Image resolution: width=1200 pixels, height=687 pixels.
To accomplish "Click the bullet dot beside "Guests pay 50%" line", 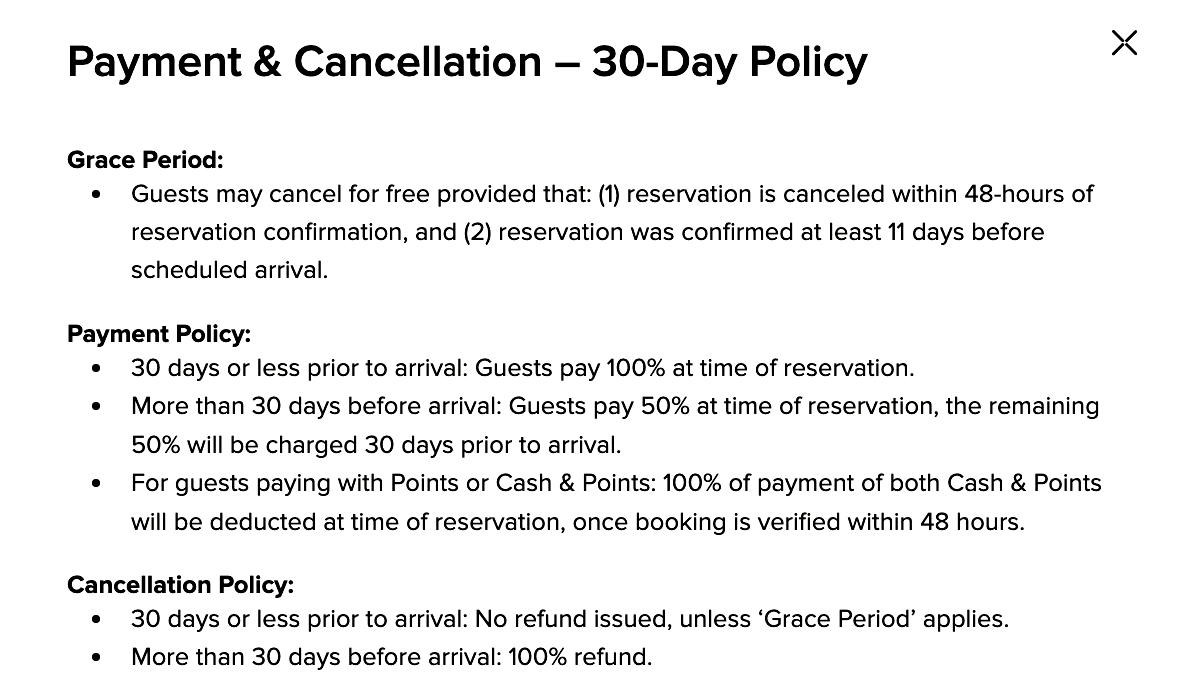I will coord(96,407).
